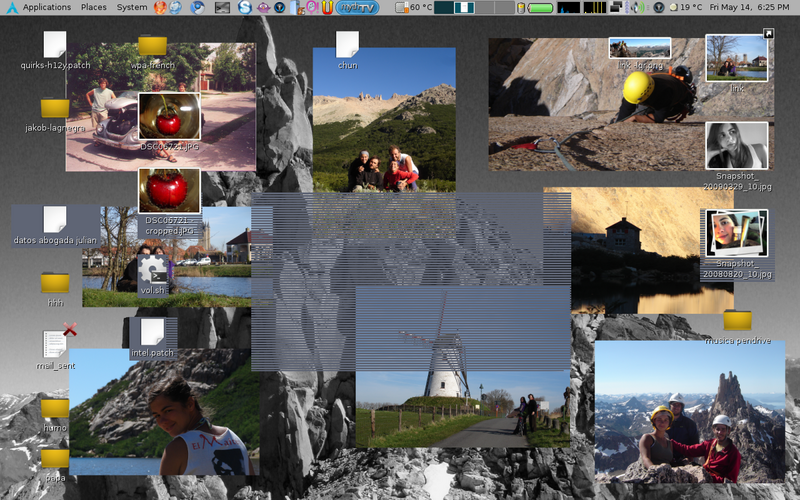Select the vol.sh script icon

coord(153,268)
